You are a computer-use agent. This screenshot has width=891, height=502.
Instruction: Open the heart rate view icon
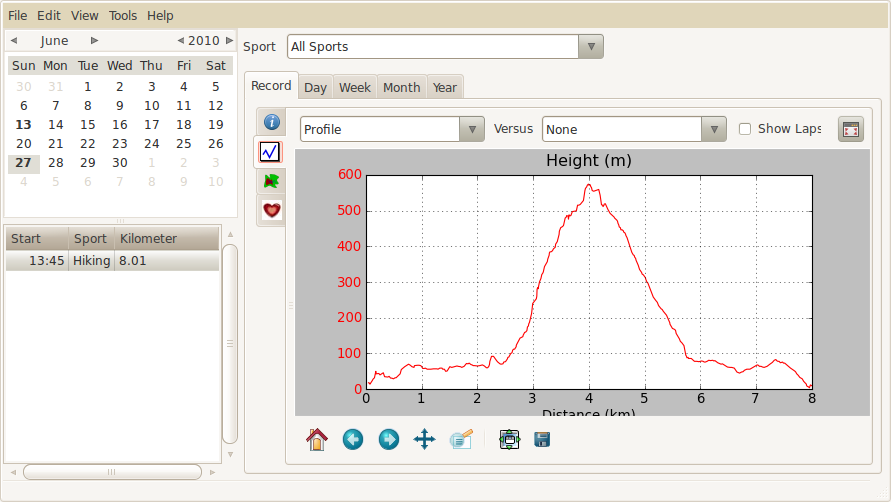point(270,210)
